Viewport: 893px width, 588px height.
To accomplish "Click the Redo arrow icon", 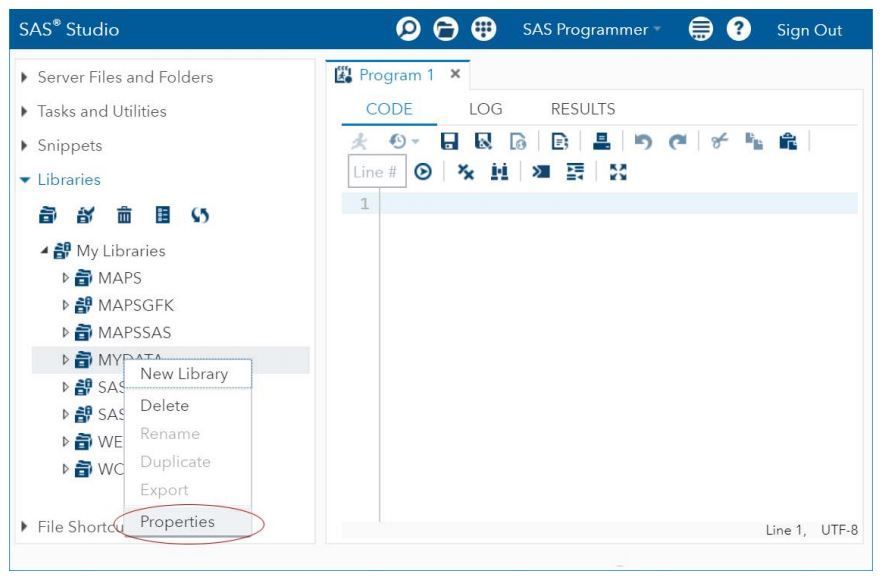I will pyautogui.click(x=678, y=141).
